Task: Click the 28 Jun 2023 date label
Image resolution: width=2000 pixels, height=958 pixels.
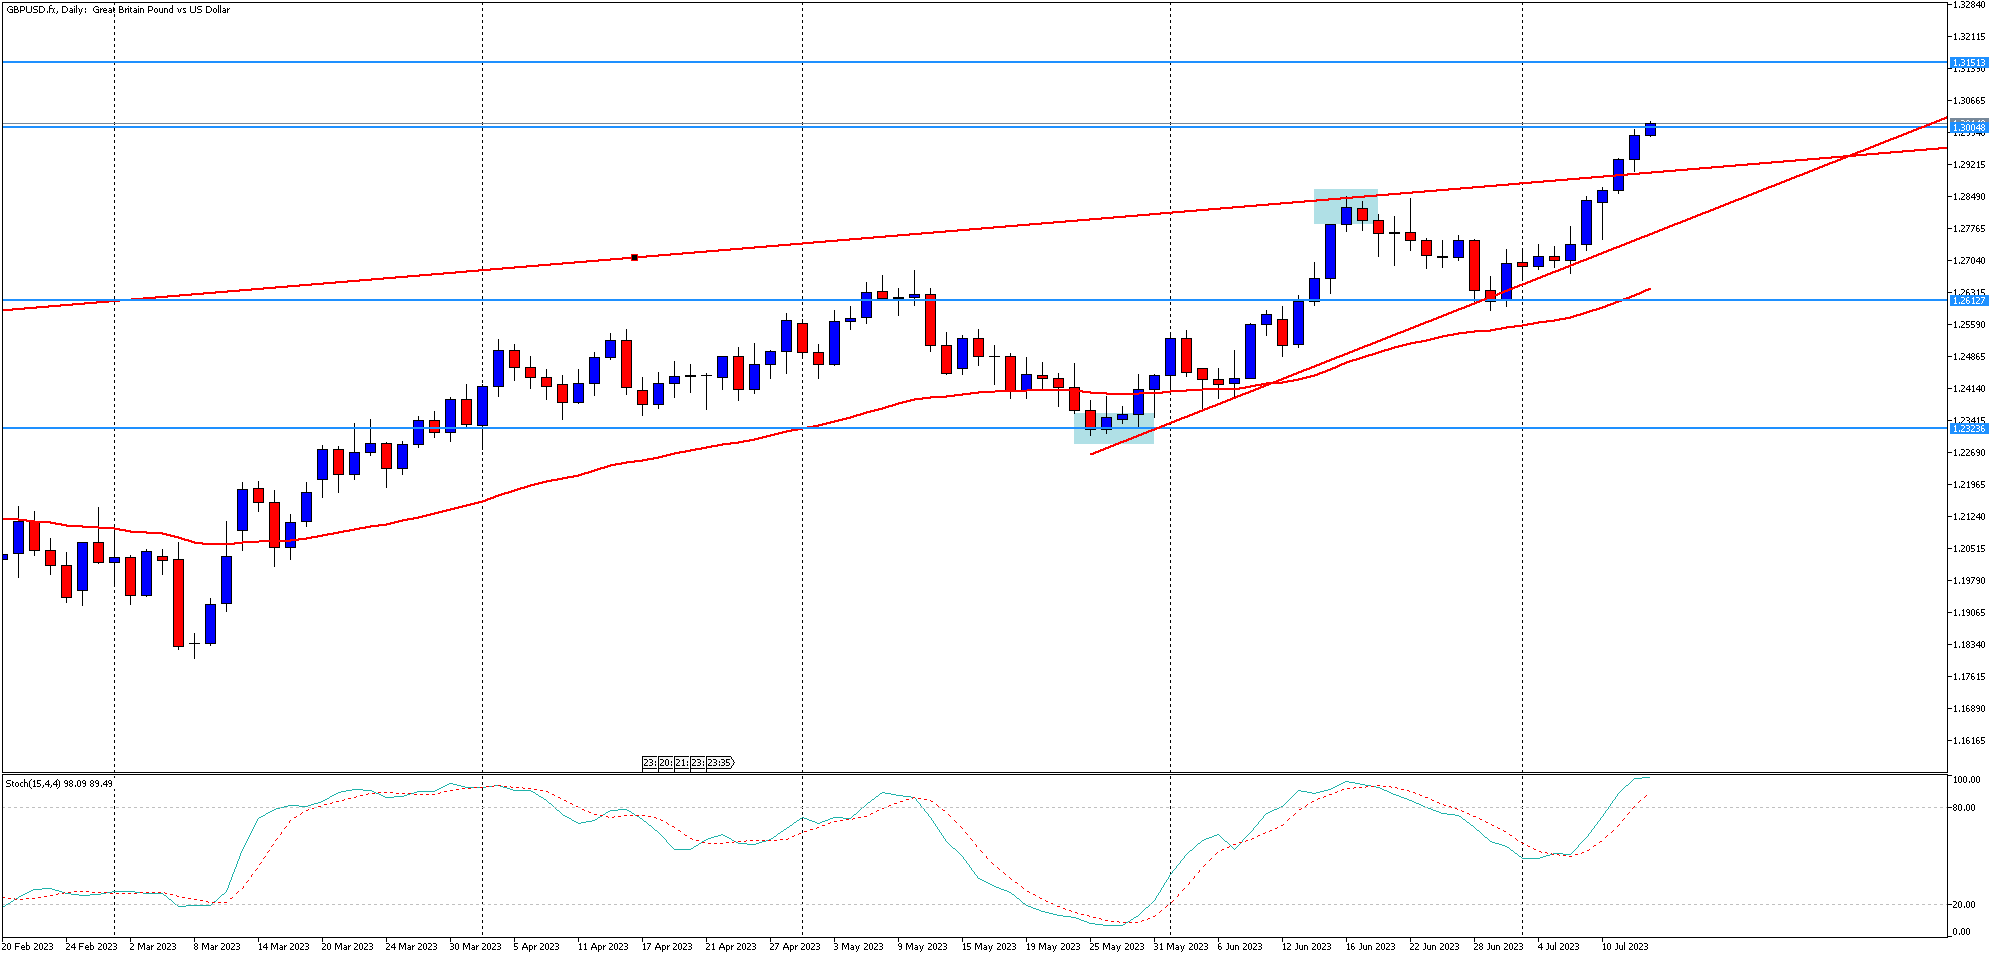Action: tap(1499, 946)
